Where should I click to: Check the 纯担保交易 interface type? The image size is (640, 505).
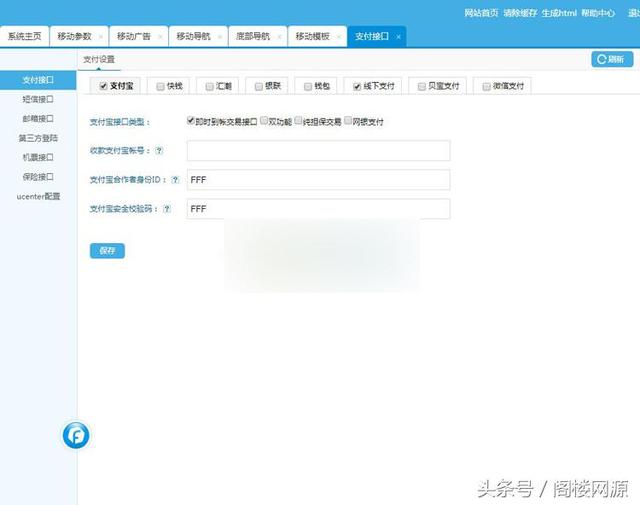tap(298, 120)
